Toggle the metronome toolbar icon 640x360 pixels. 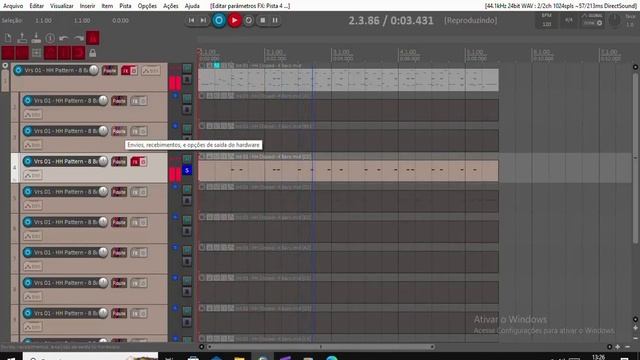93,38
